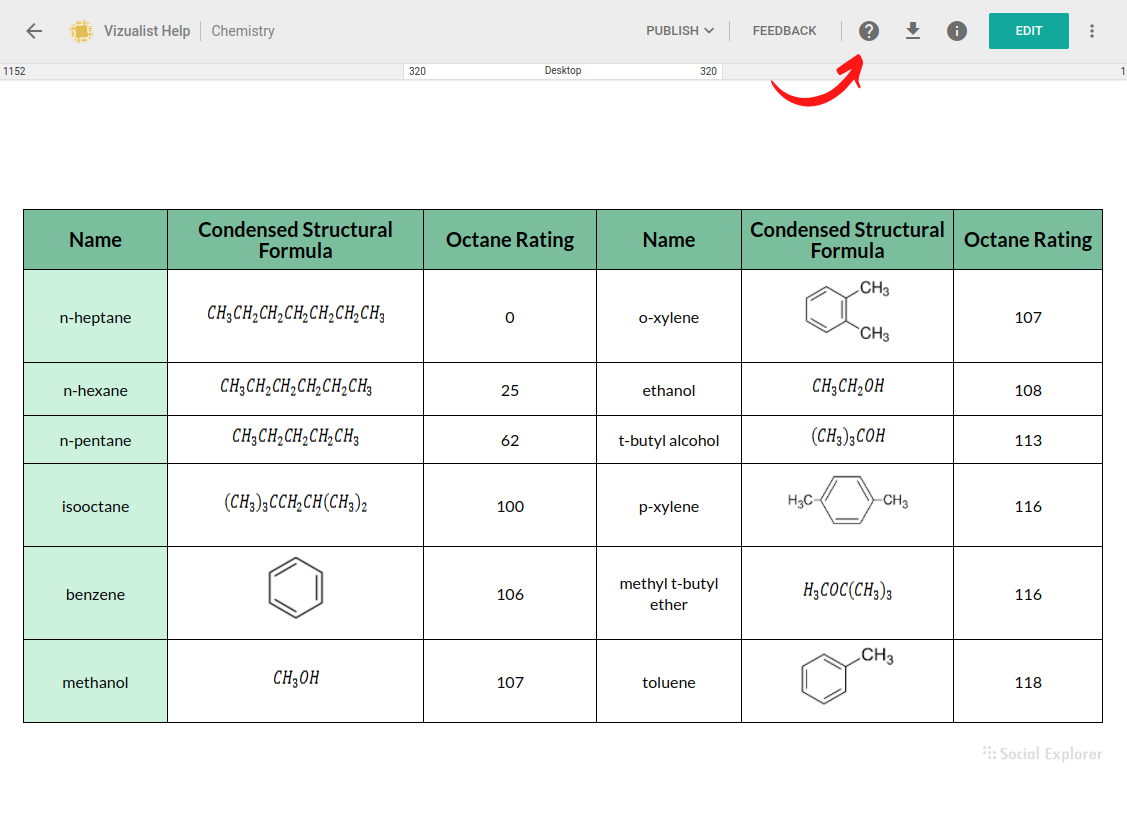Click octane rating 106 for benzene
The image size is (1127, 813).
coord(510,594)
